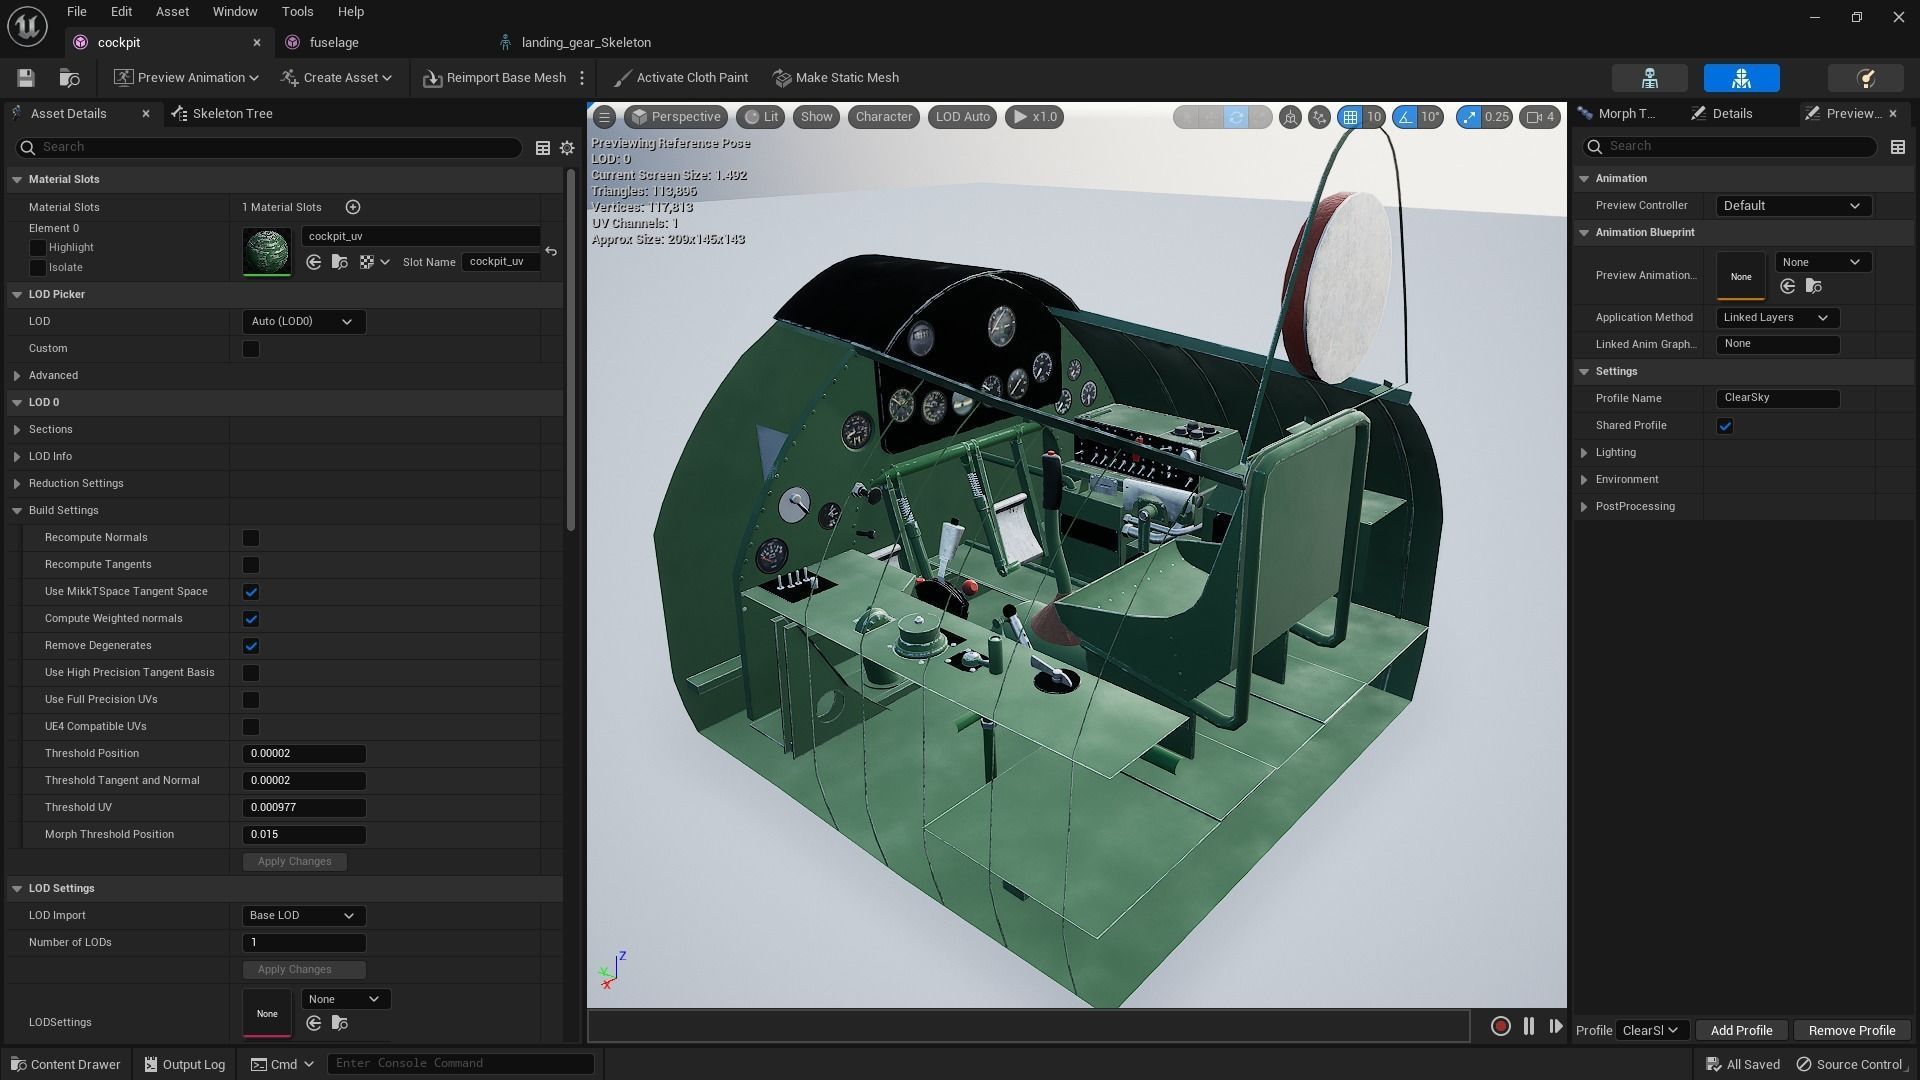Untick the Shared Profile checkbox
Image resolution: width=1920 pixels, height=1080 pixels.
tap(1725, 426)
